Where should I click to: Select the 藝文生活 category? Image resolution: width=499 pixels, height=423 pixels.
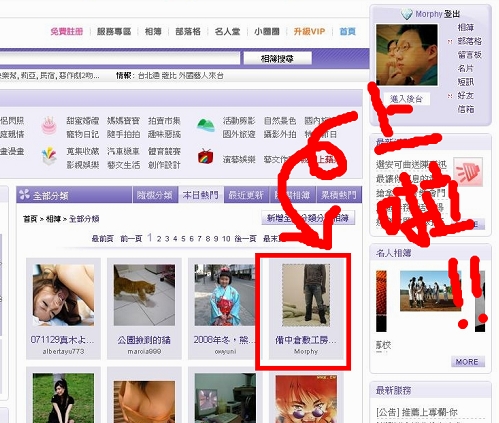point(123,165)
